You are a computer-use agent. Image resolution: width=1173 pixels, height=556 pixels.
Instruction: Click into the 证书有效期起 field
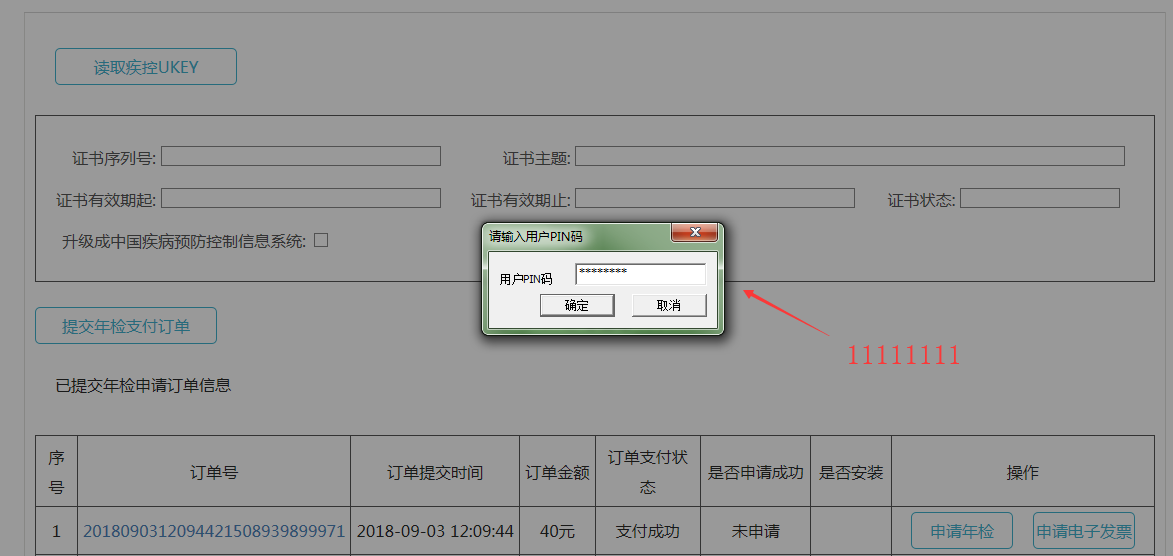pos(300,198)
